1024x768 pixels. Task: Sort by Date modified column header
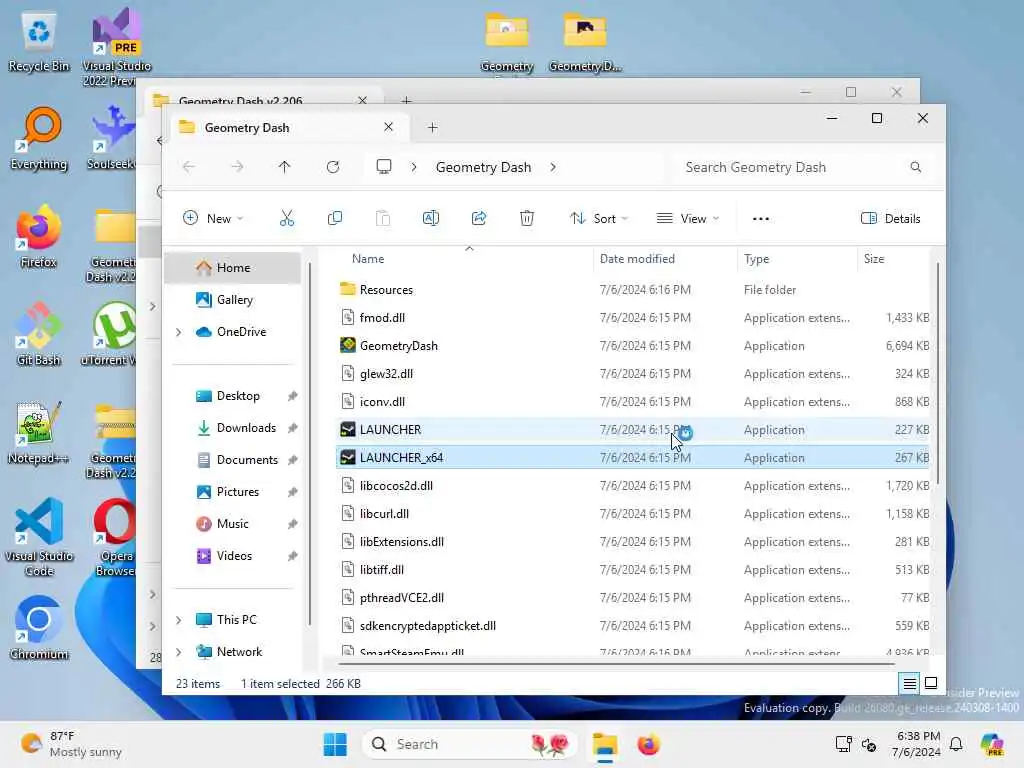pos(637,259)
